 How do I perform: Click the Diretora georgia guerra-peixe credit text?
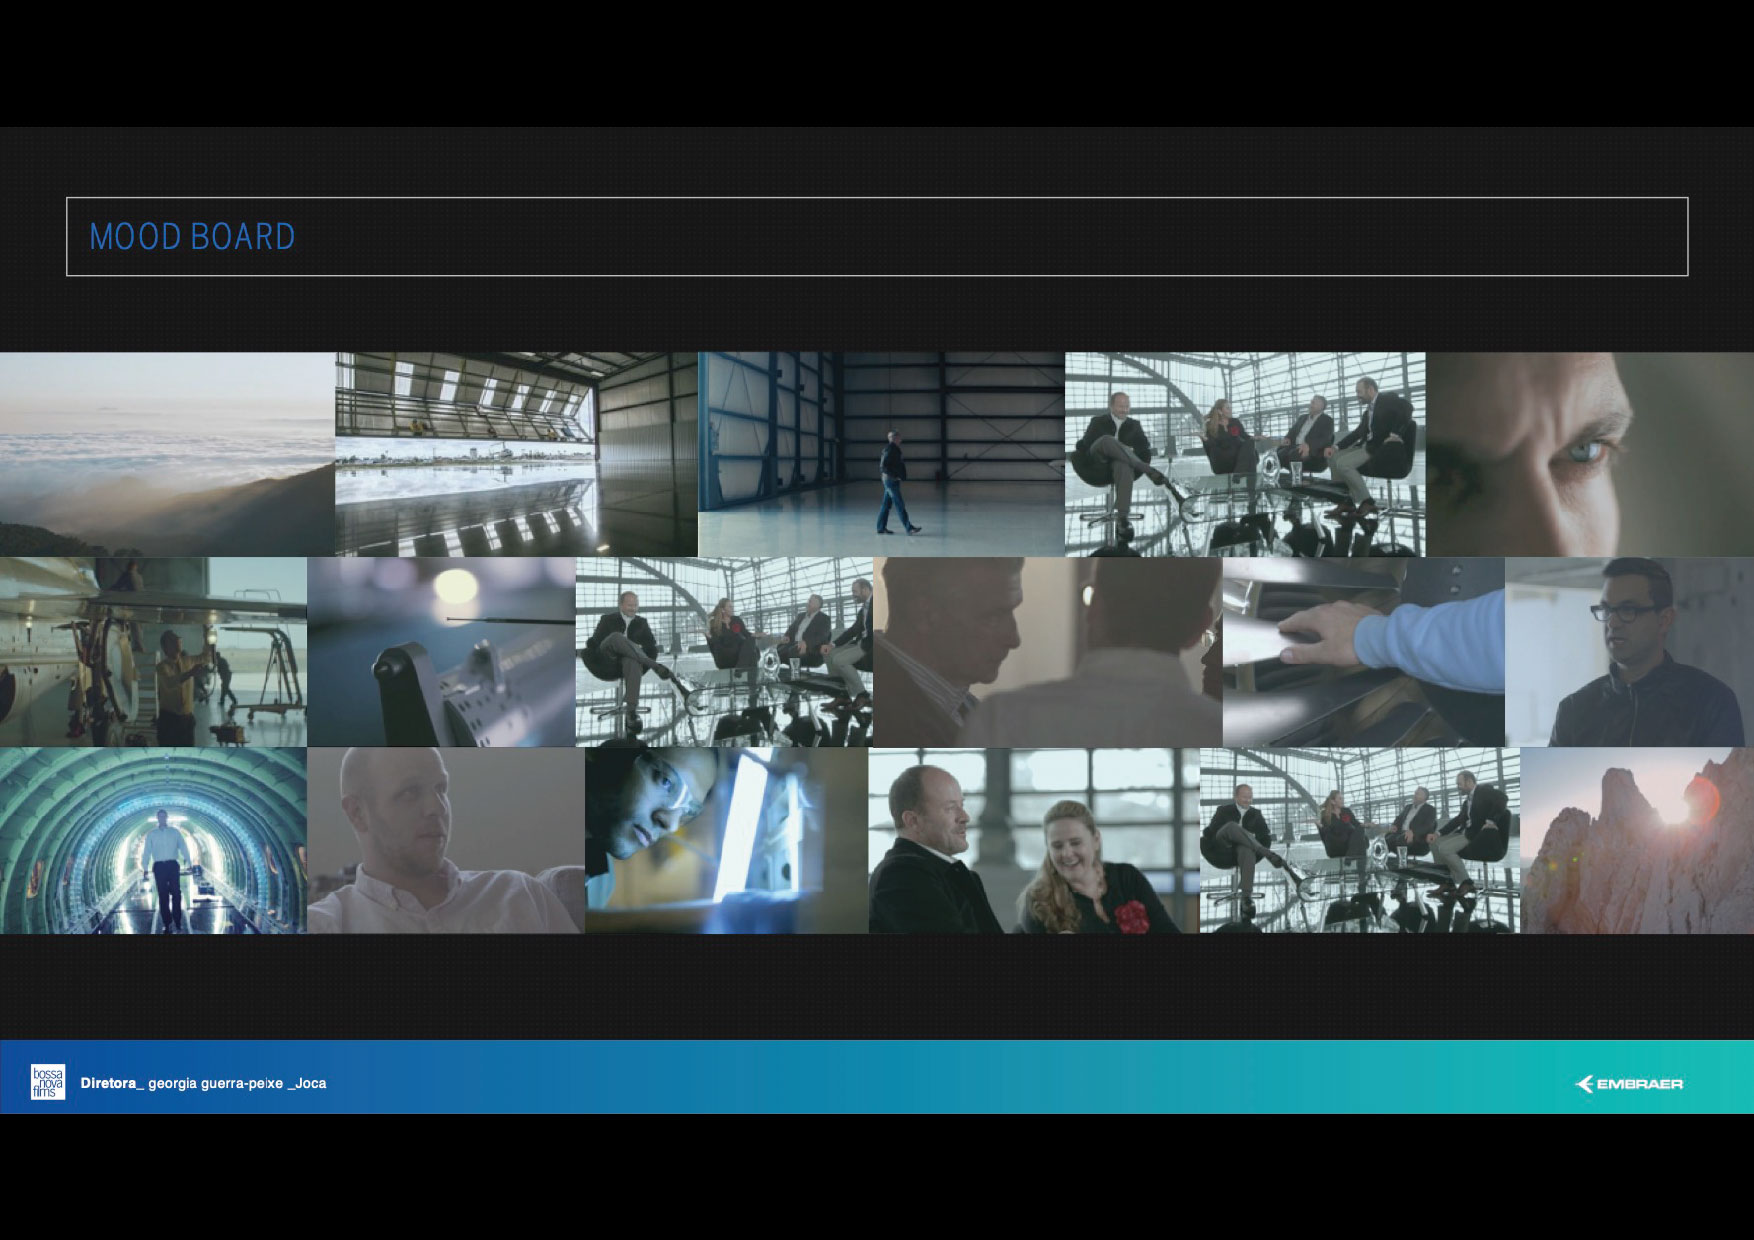(x=203, y=1083)
